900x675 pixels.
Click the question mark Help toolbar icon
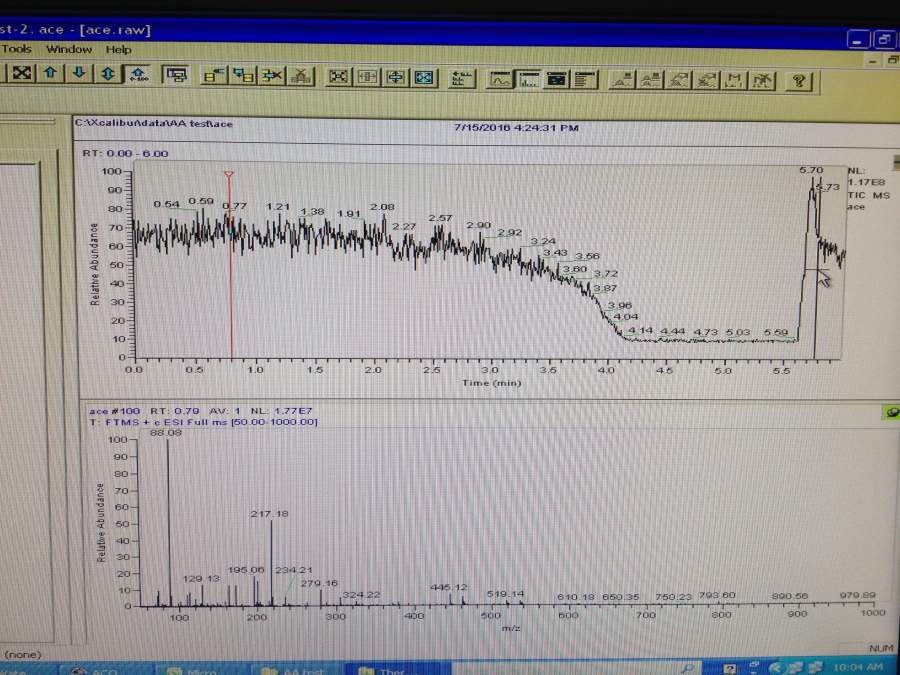799,82
